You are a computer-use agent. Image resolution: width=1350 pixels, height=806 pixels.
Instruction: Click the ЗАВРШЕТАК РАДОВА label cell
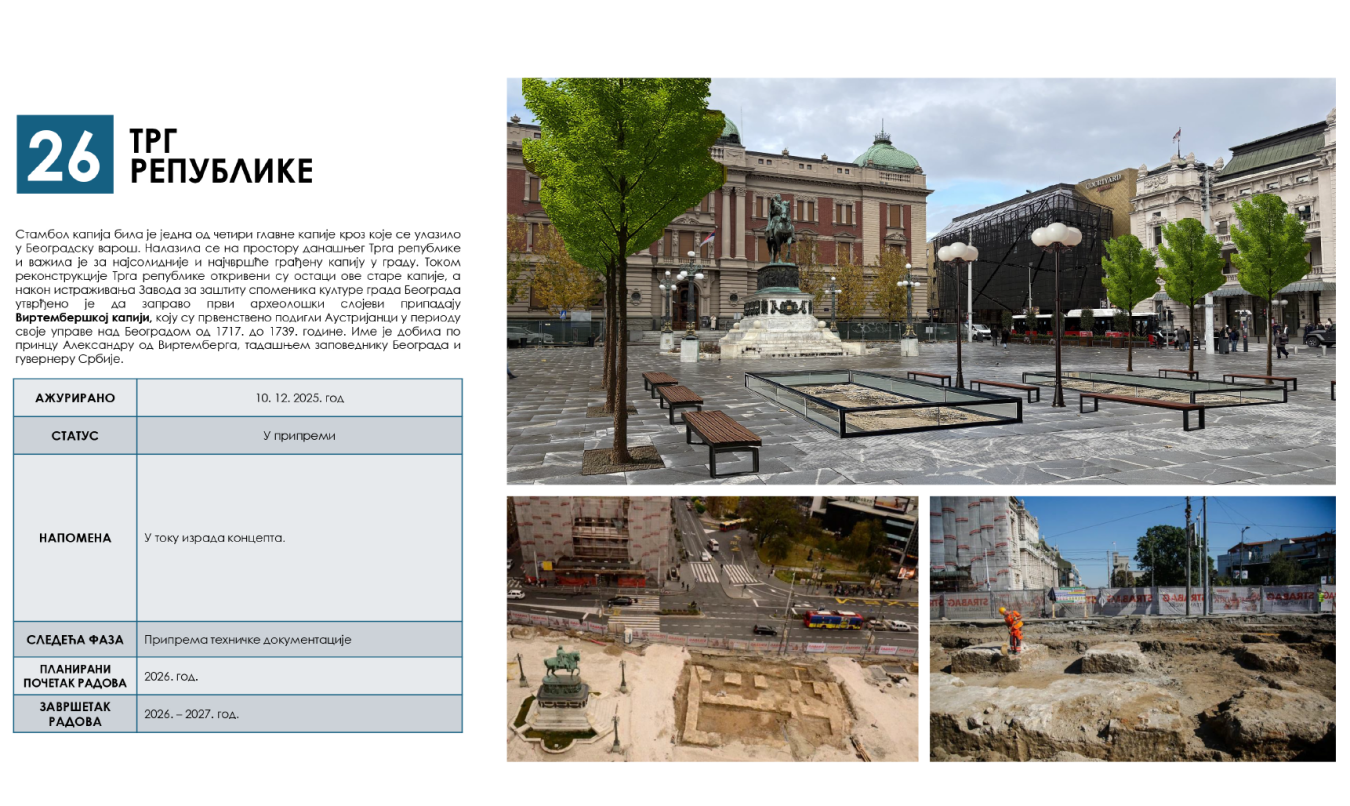tap(75, 714)
